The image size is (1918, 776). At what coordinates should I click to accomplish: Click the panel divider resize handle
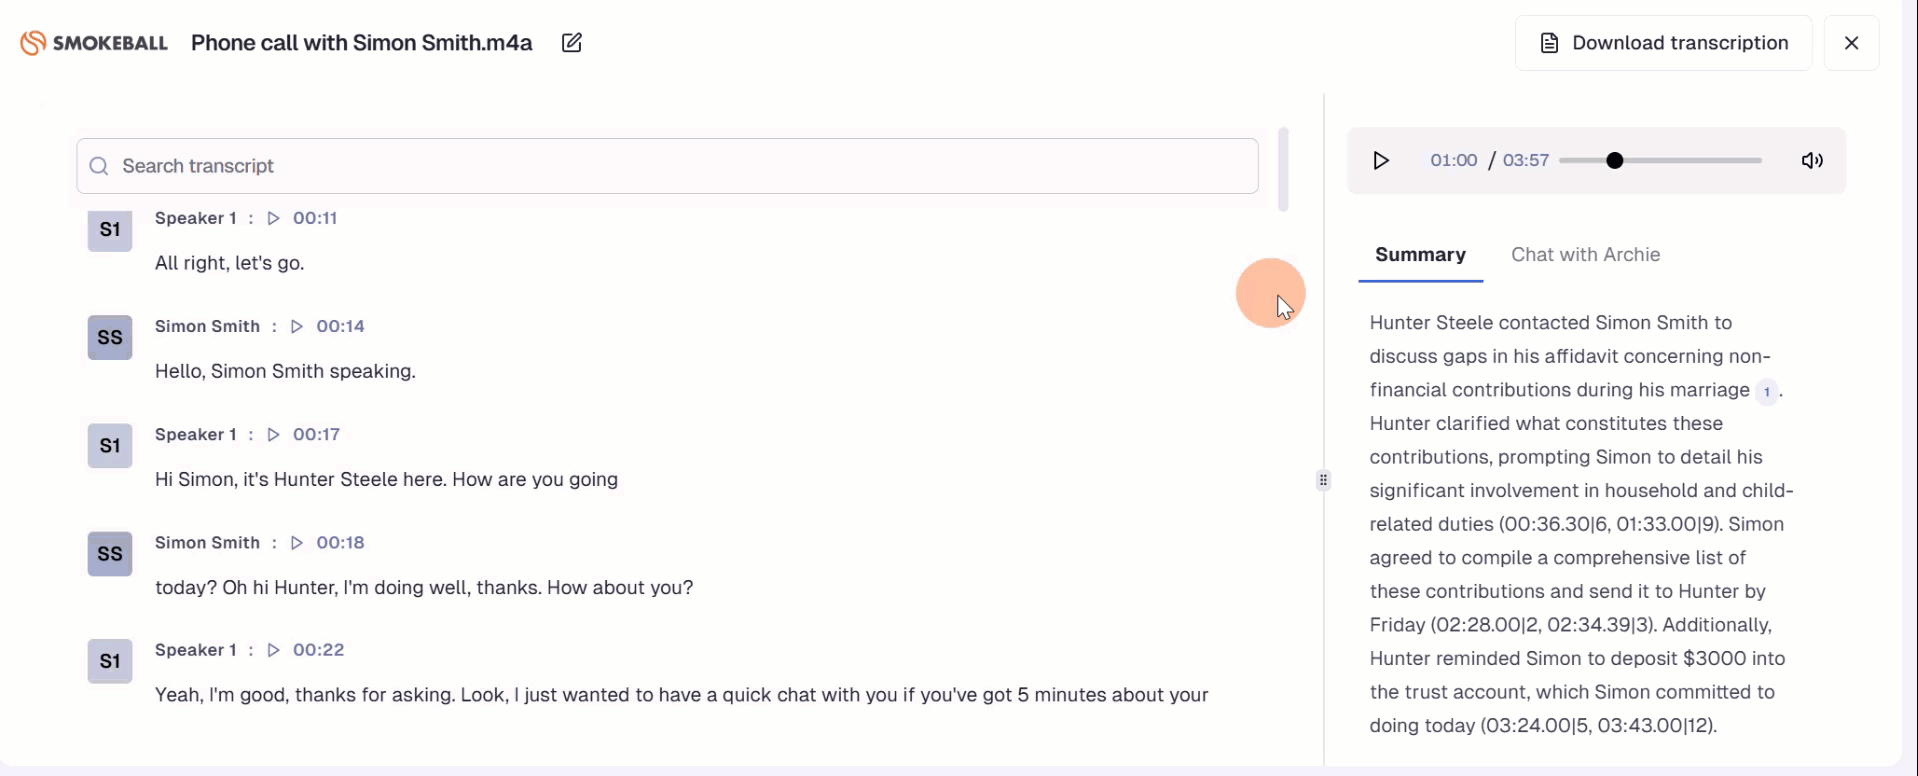click(x=1323, y=480)
